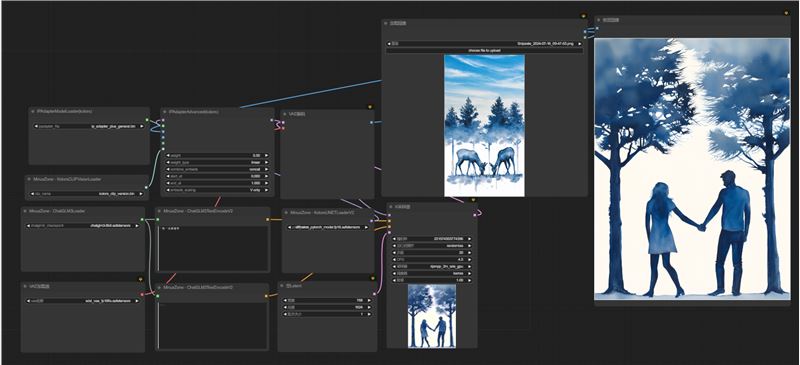Collapse the KSampler node with seed field

point(391,206)
